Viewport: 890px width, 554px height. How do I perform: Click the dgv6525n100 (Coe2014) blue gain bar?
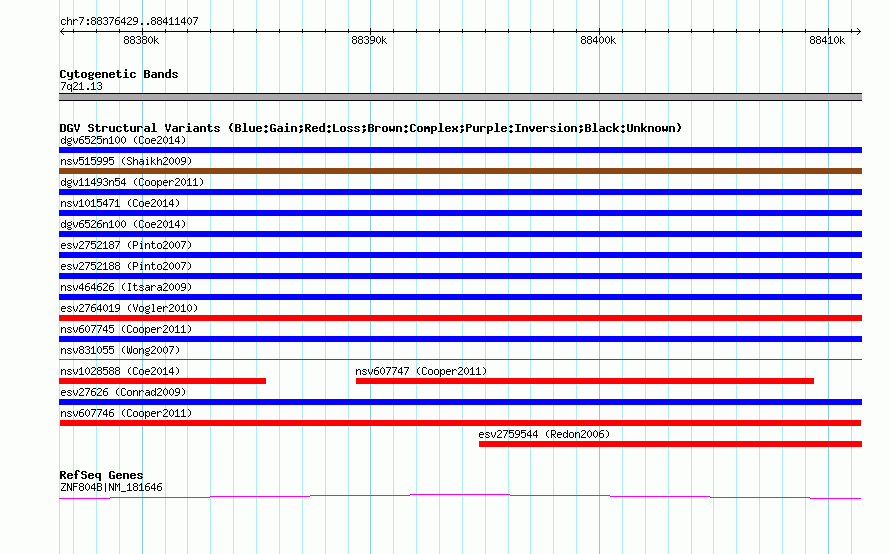pos(460,150)
